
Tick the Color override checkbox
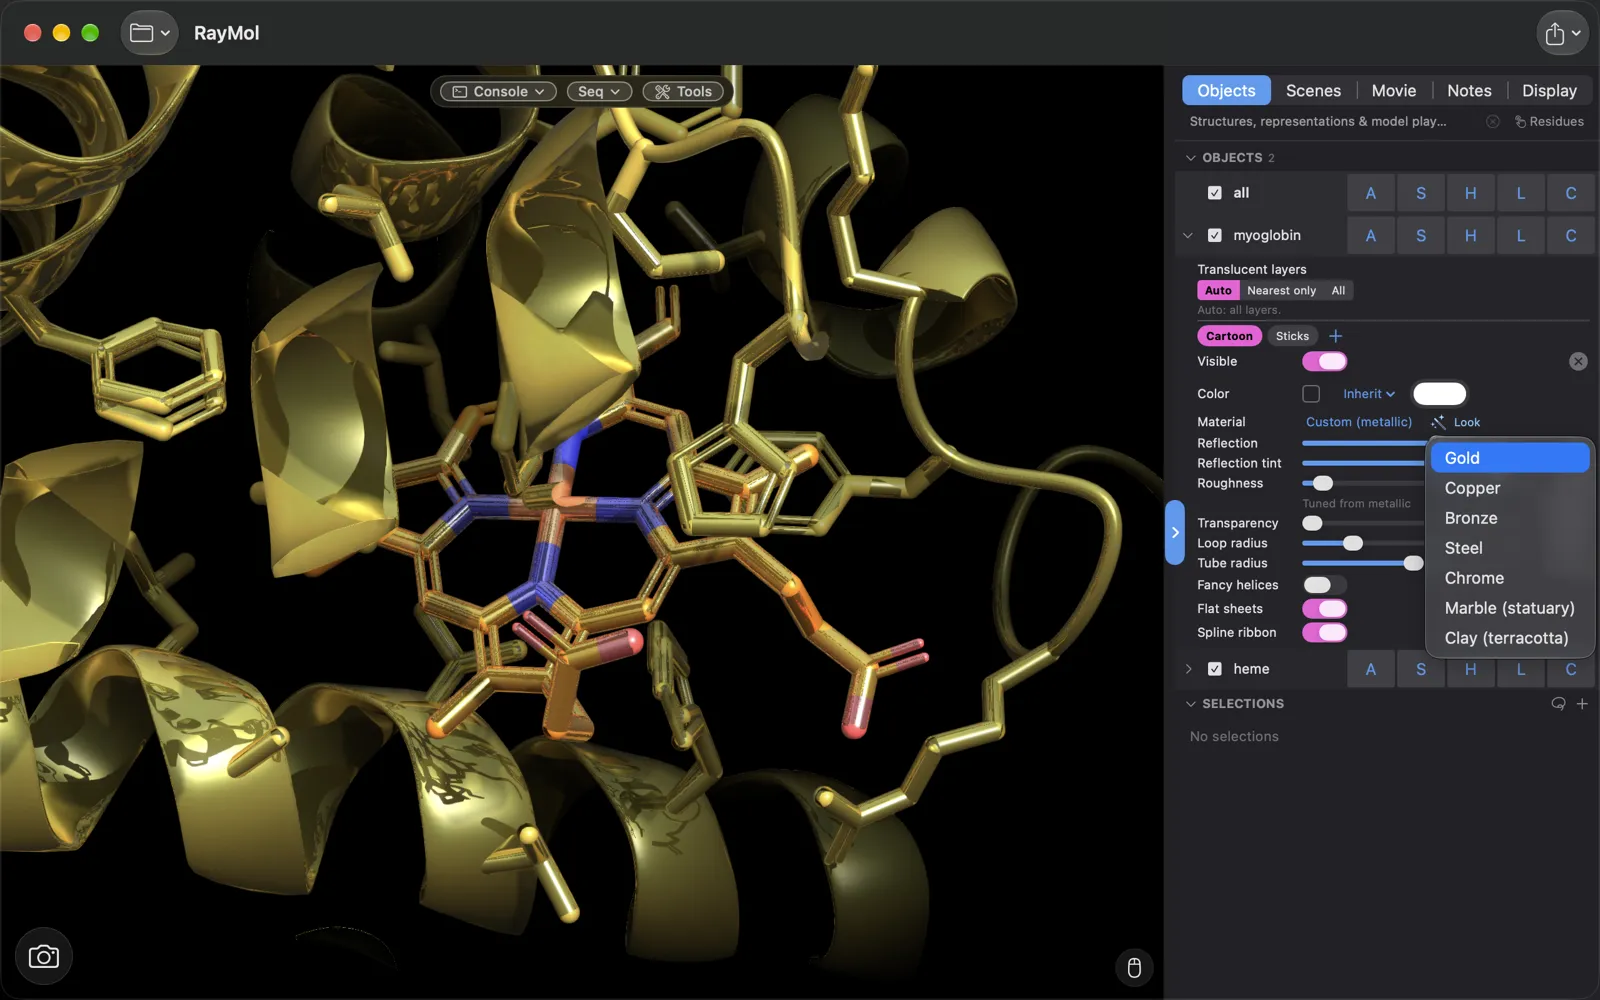[x=1311, y=394]
